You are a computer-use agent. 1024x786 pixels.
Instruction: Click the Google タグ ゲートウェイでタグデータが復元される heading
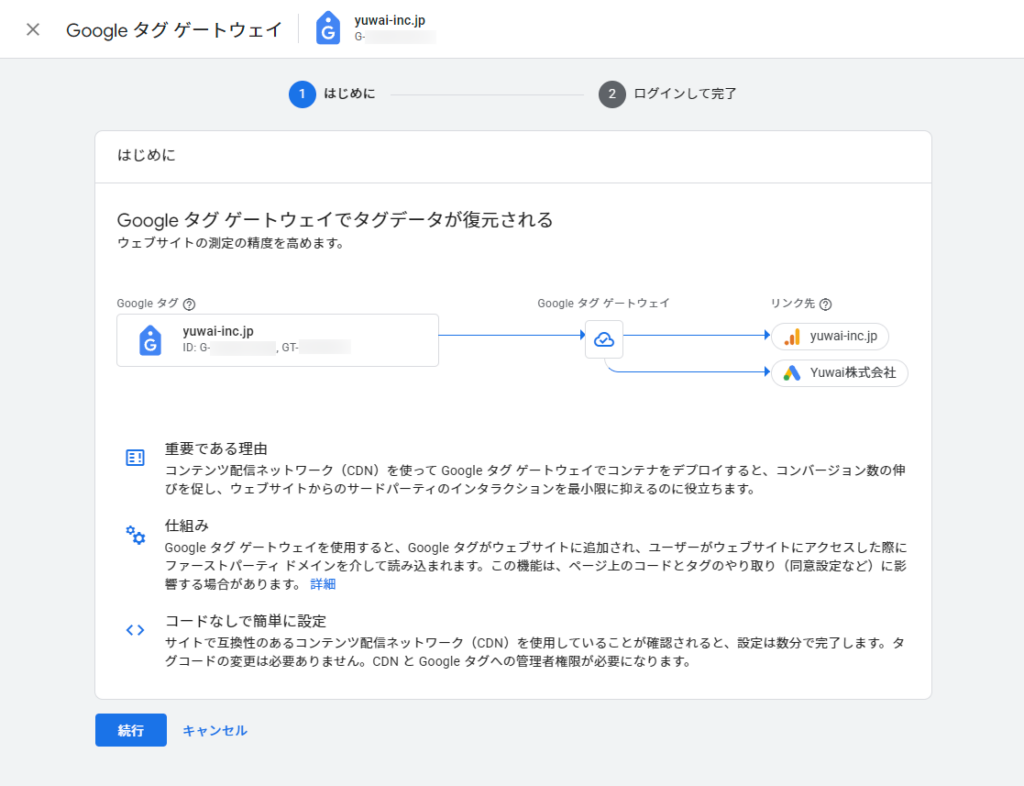pos(335,220)
